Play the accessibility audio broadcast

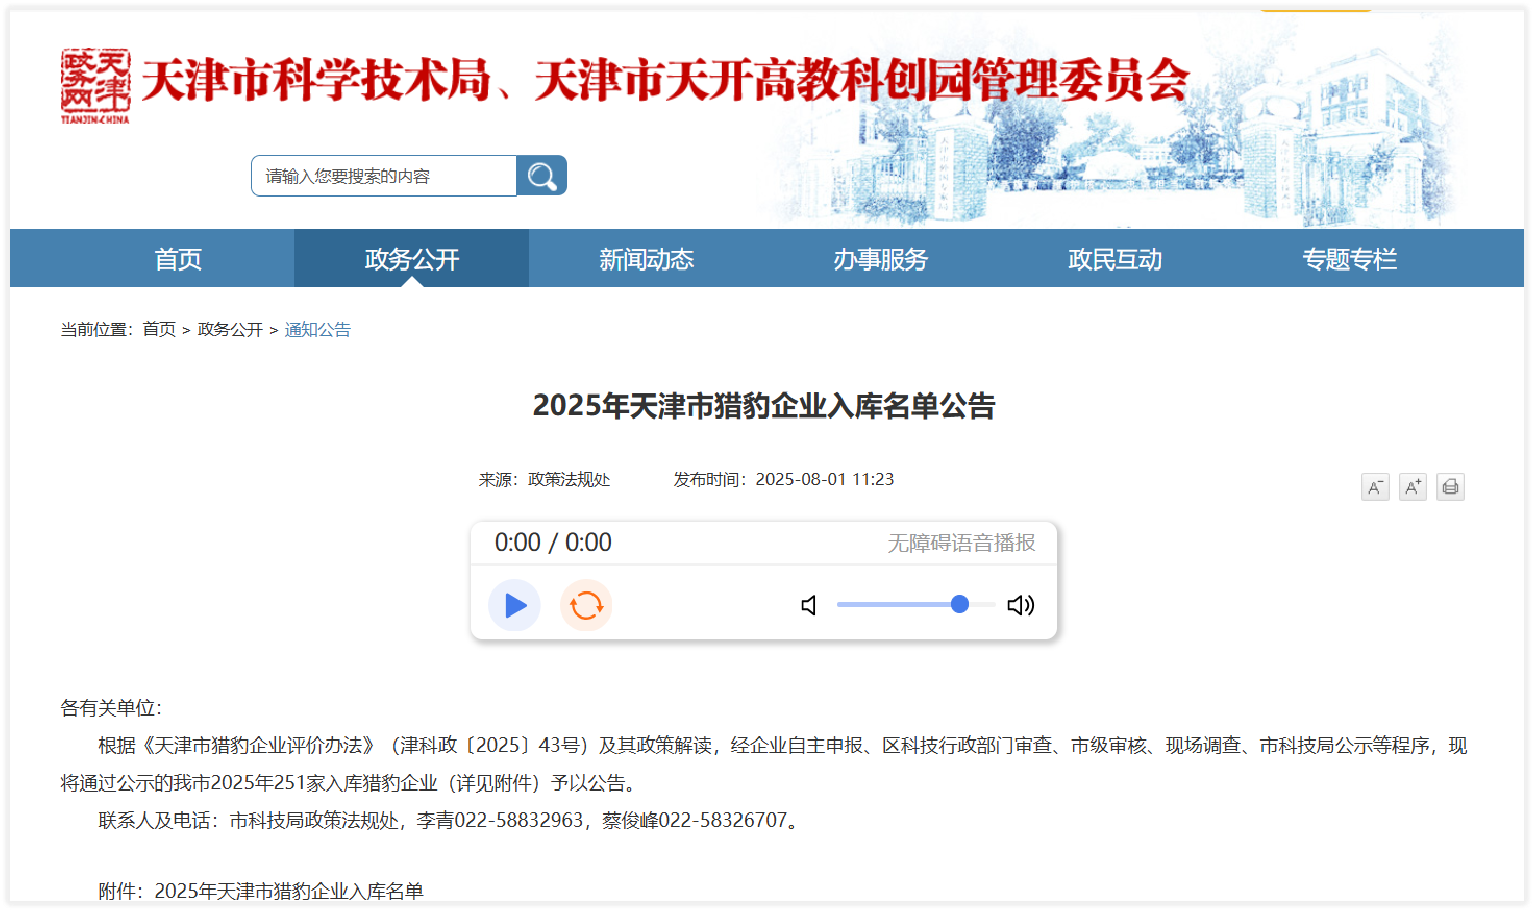[x=514, y=605]
